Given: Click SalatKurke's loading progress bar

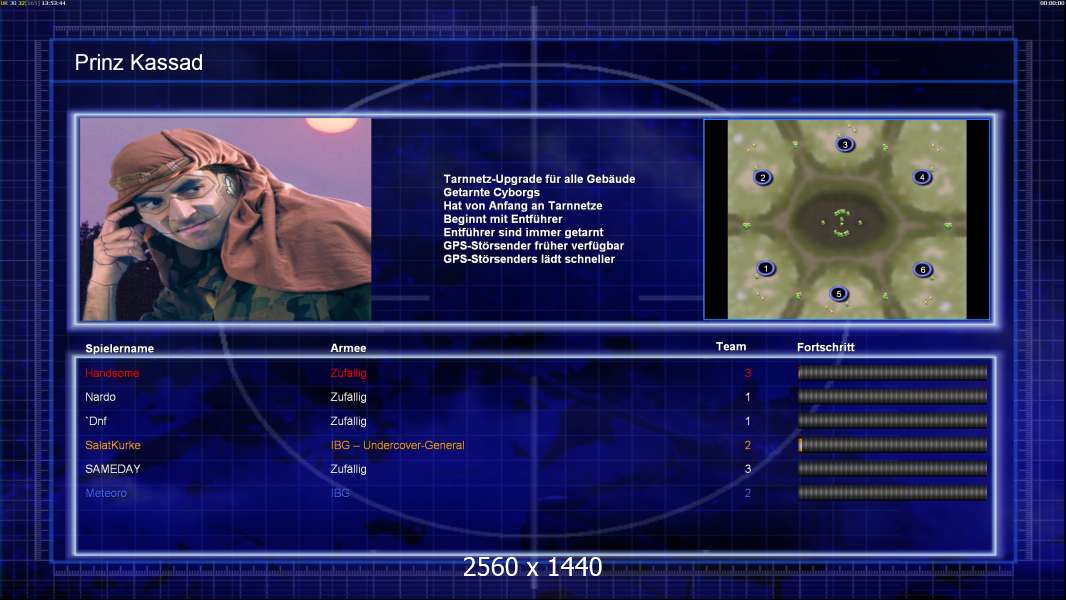Looking at the screenshot, I should (893, 445).
